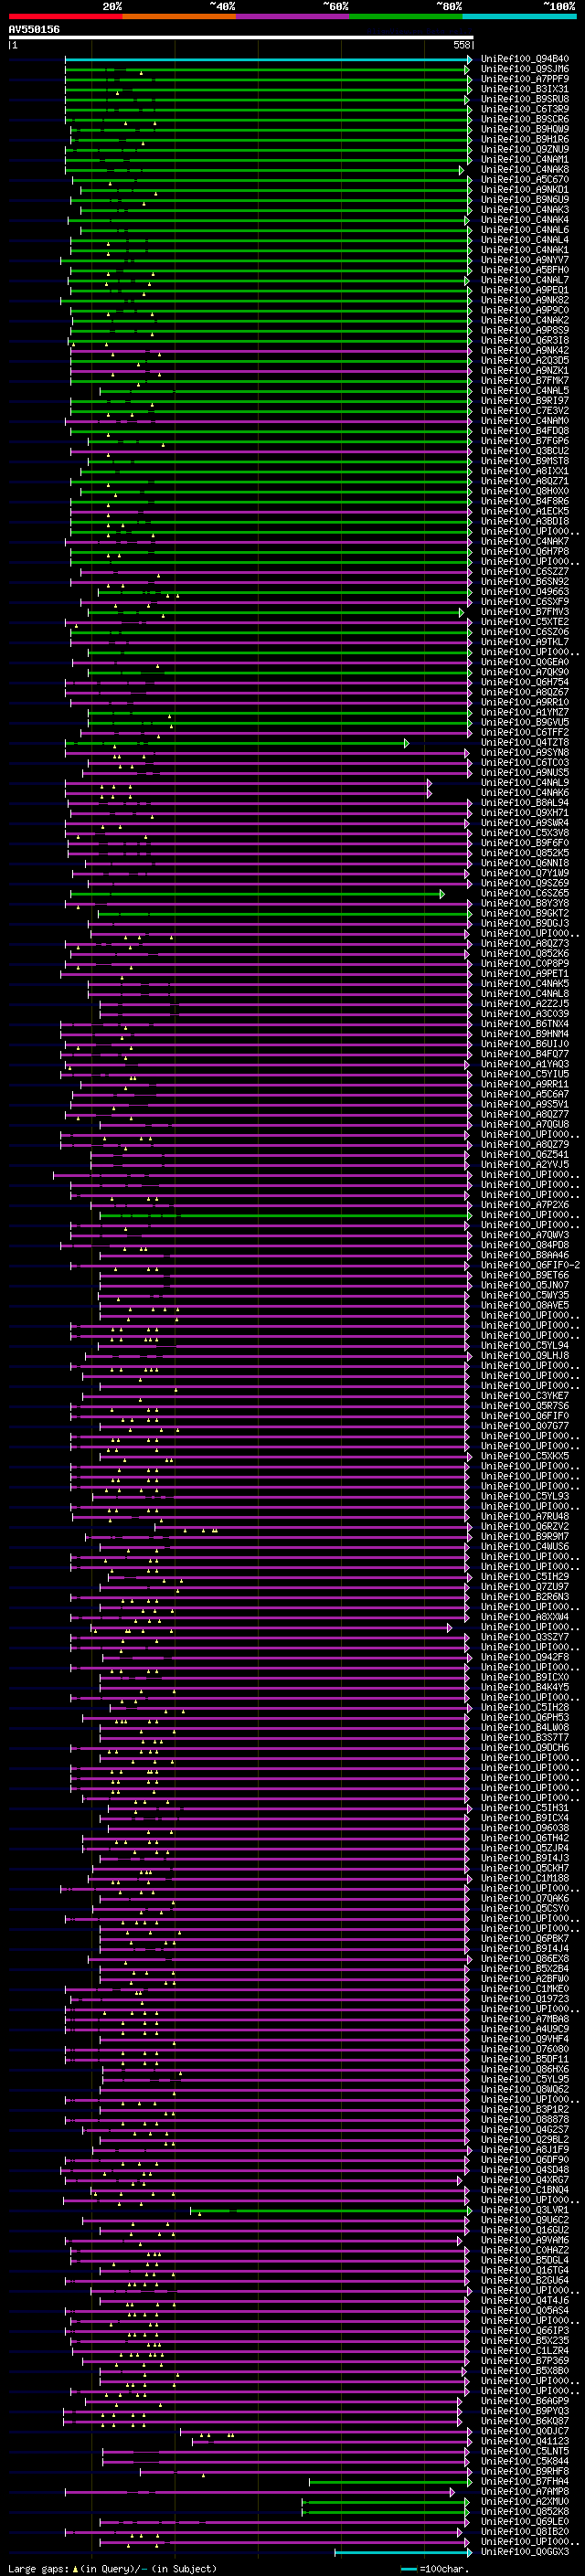Click hit label UniRef100_Q7Y1W9
The image size is (585, 2576).
(x=525, y=873)
